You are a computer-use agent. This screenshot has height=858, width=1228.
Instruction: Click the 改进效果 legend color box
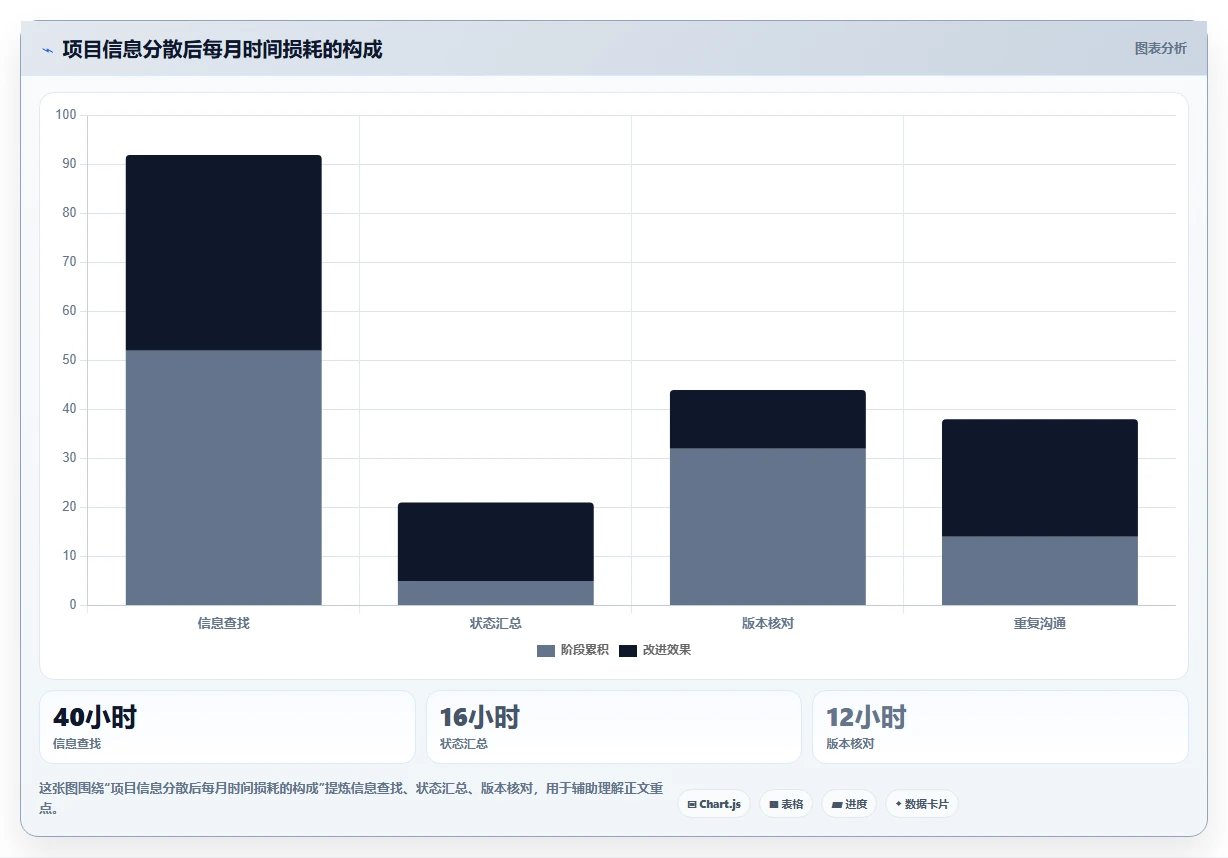click(x=628, y=651)
